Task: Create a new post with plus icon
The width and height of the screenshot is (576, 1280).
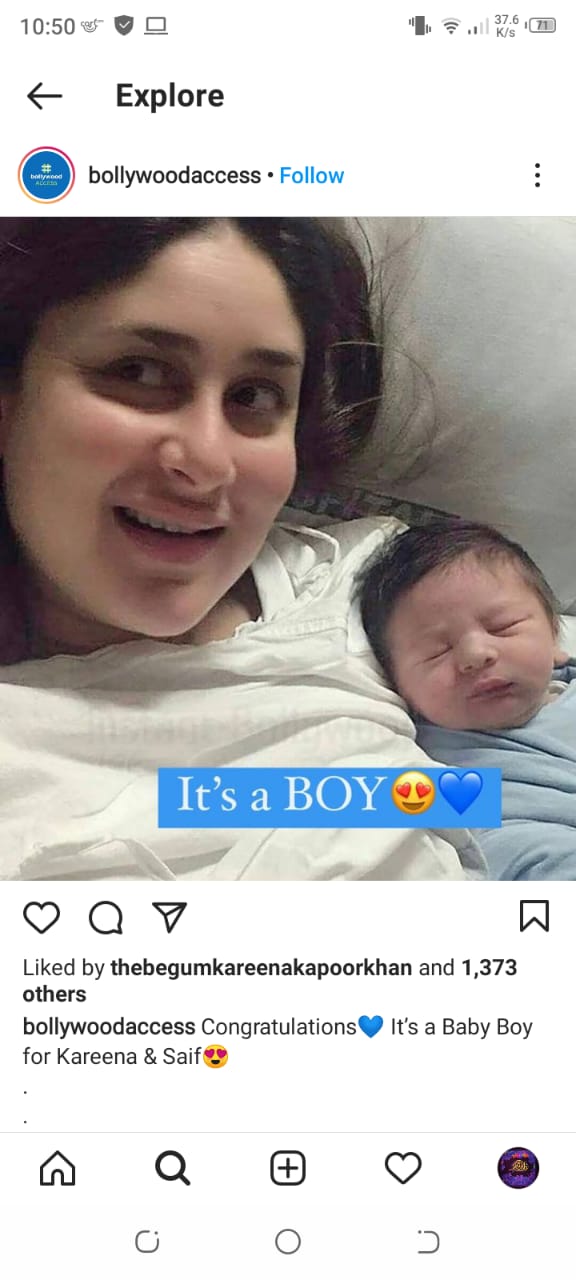Action: pos(288,1167)
